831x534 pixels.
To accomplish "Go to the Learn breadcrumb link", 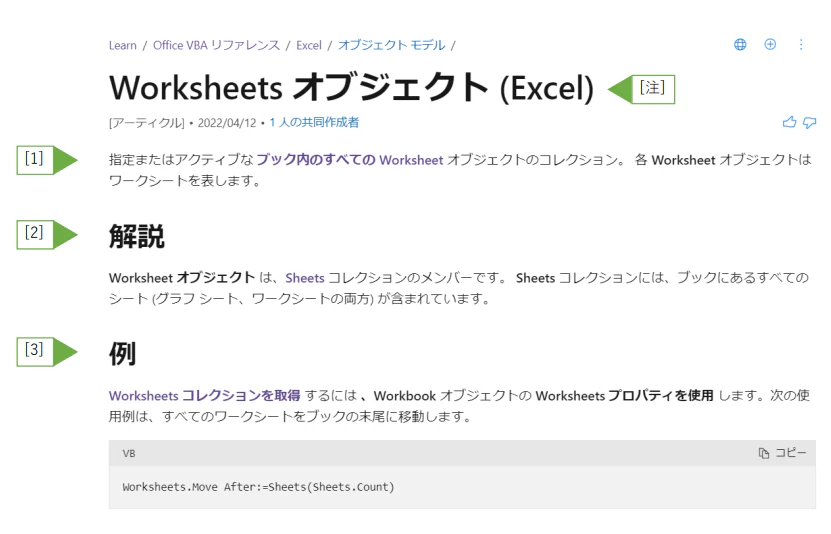I will (122, 46).
